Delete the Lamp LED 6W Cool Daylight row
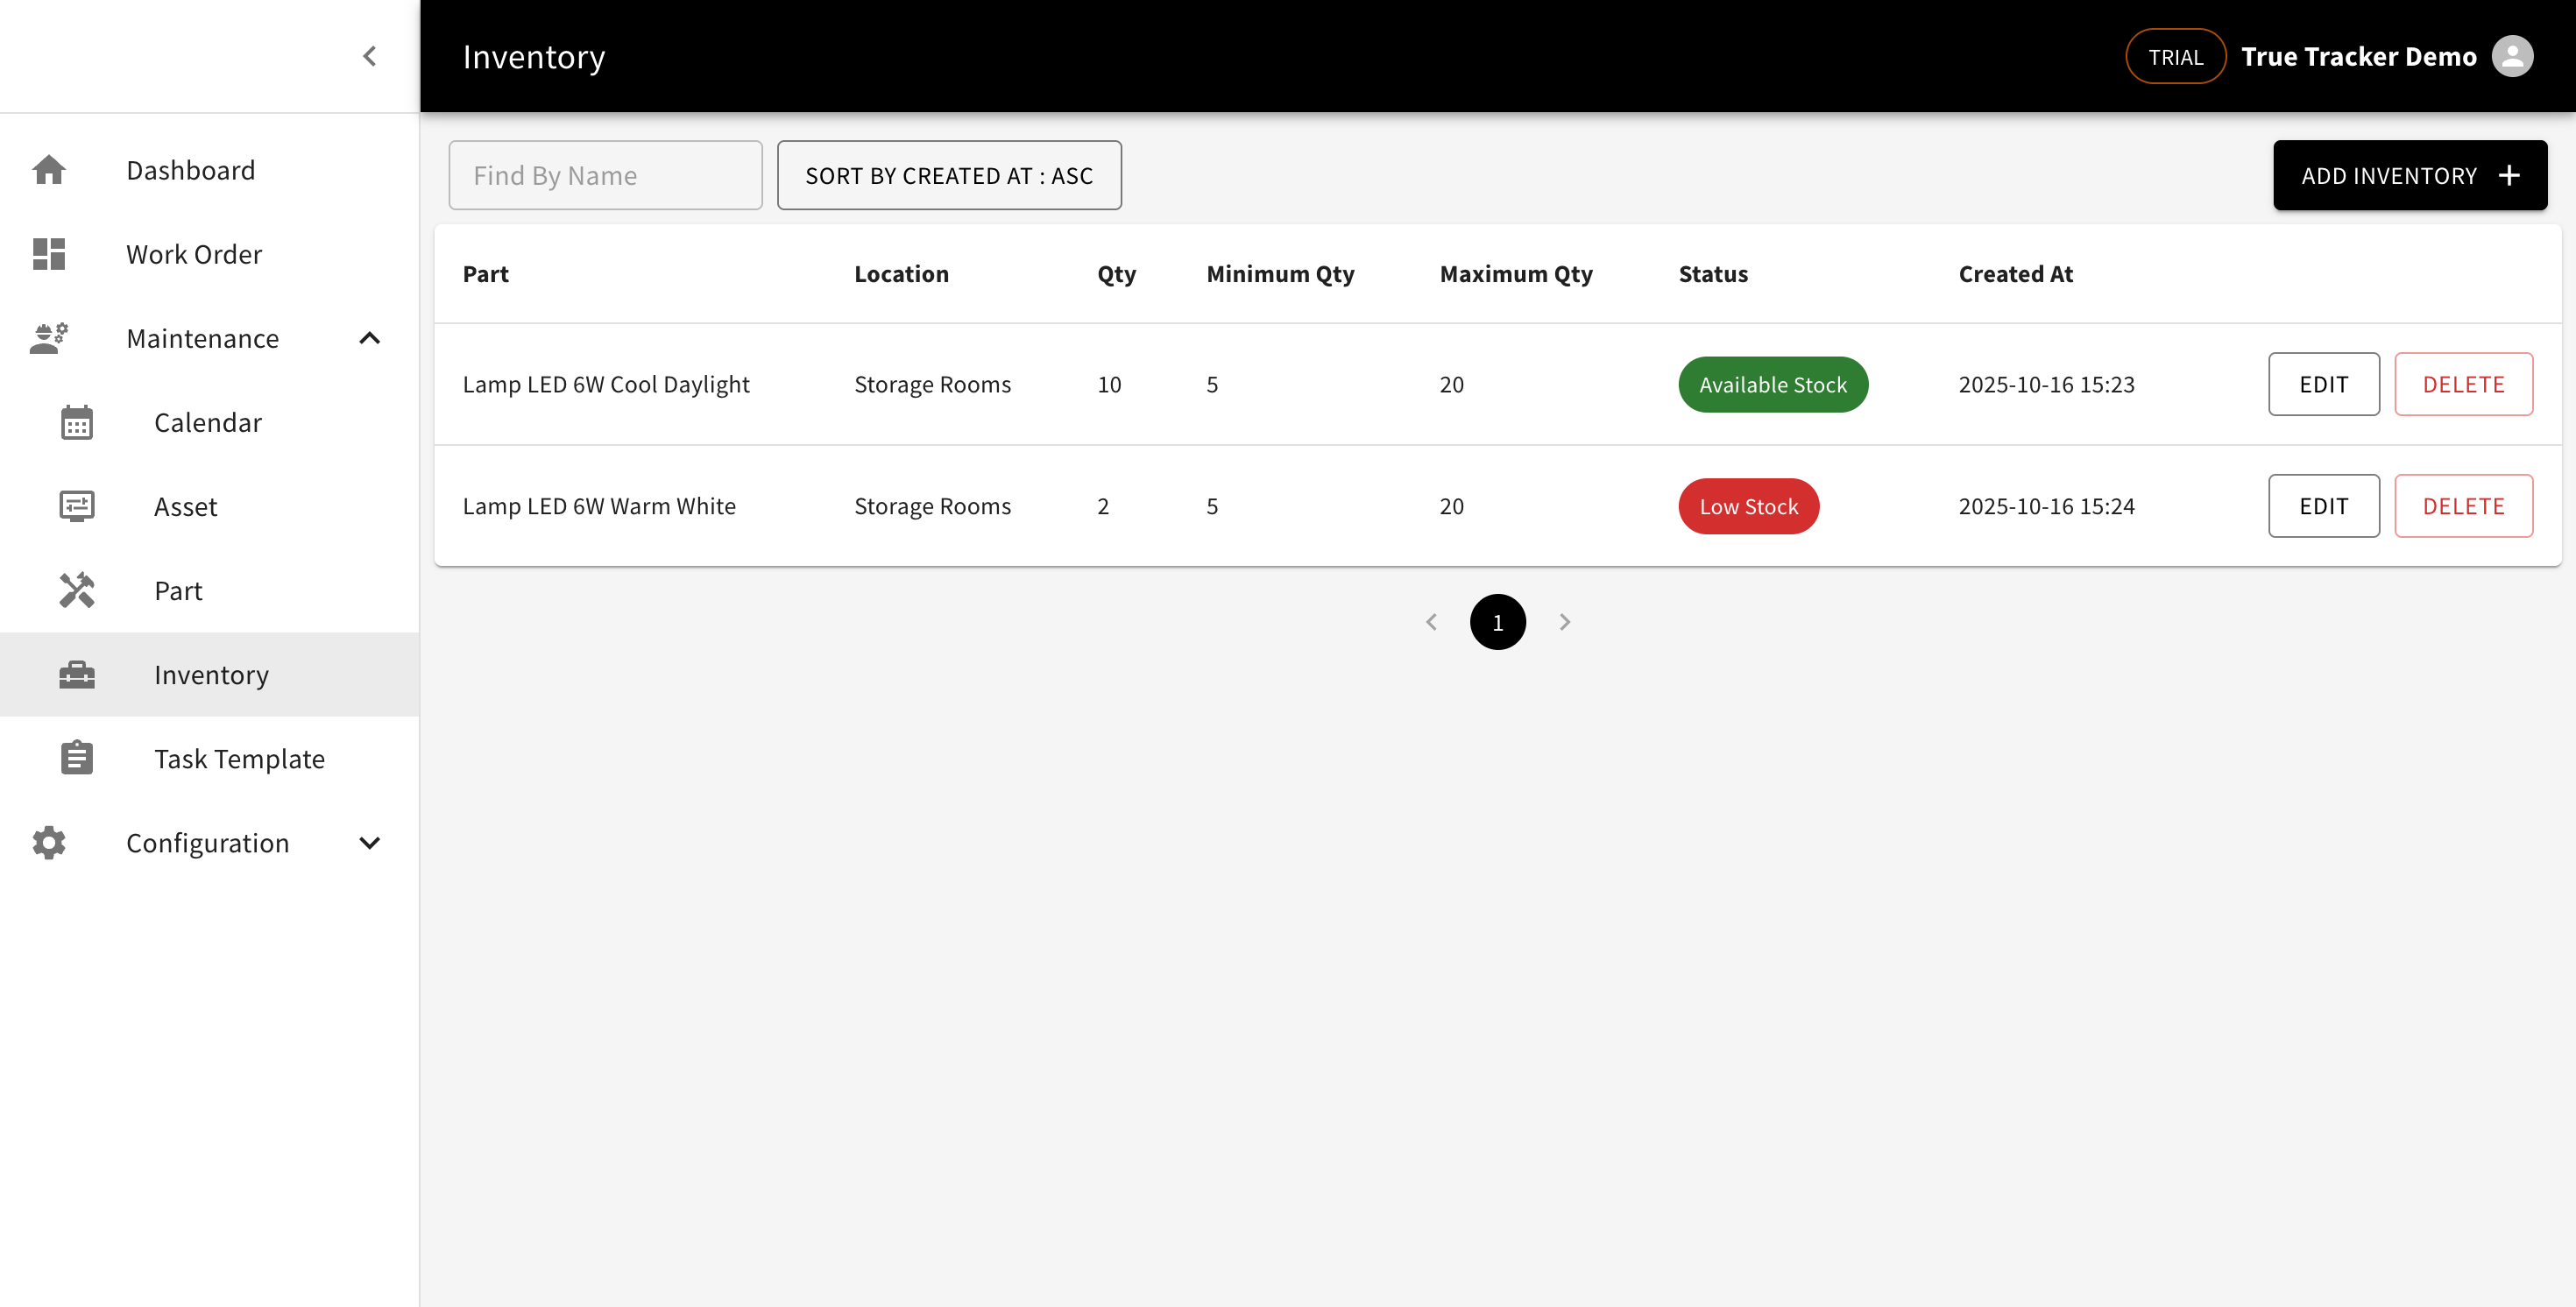 pyautogui.click(x=2463, y=384)
